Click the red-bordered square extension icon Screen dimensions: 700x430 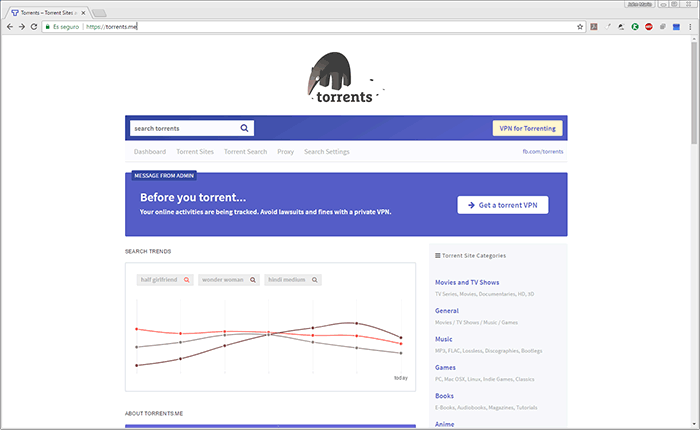coord(594,27)
